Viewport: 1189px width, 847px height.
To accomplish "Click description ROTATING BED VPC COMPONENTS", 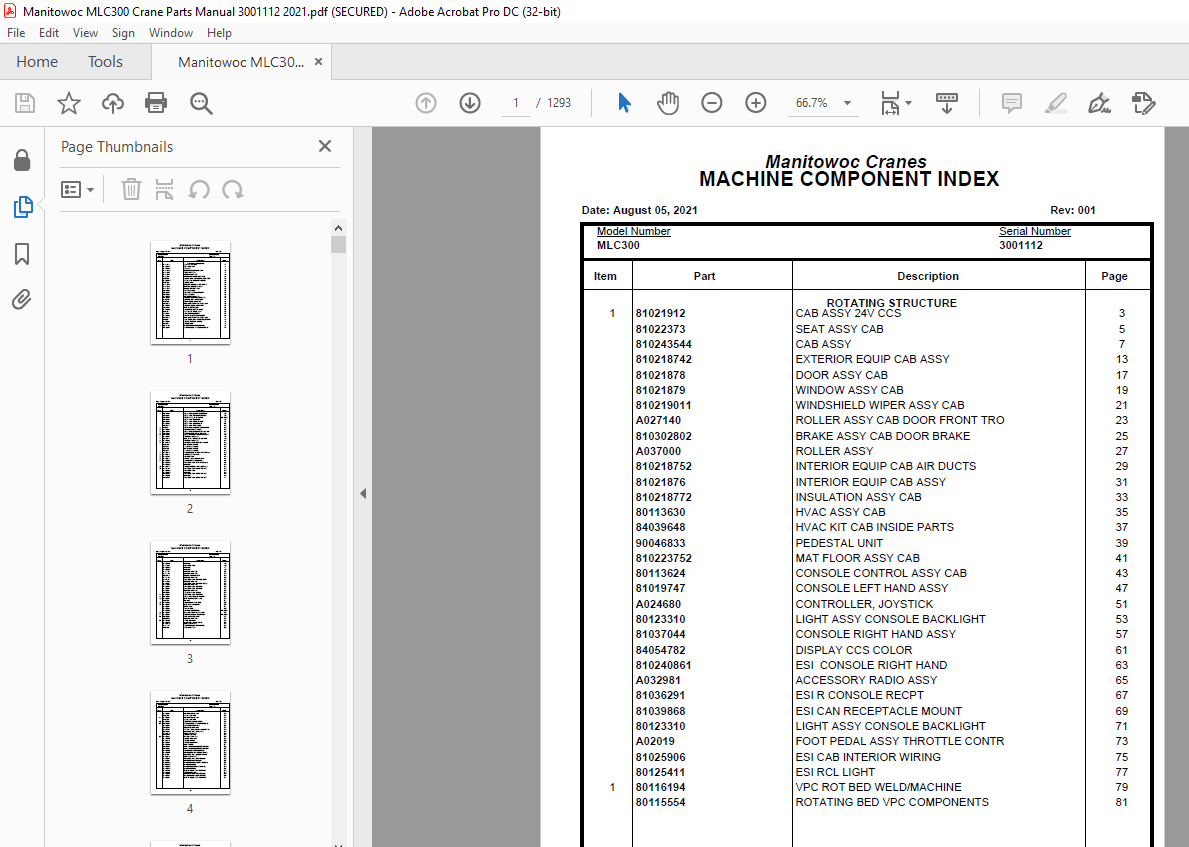I will [892, 802].
